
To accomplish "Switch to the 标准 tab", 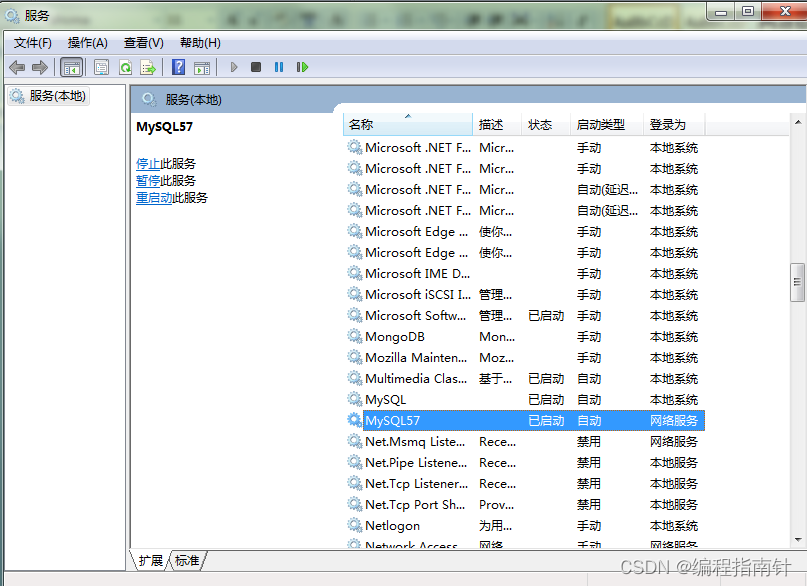I will tap(187, 560).
